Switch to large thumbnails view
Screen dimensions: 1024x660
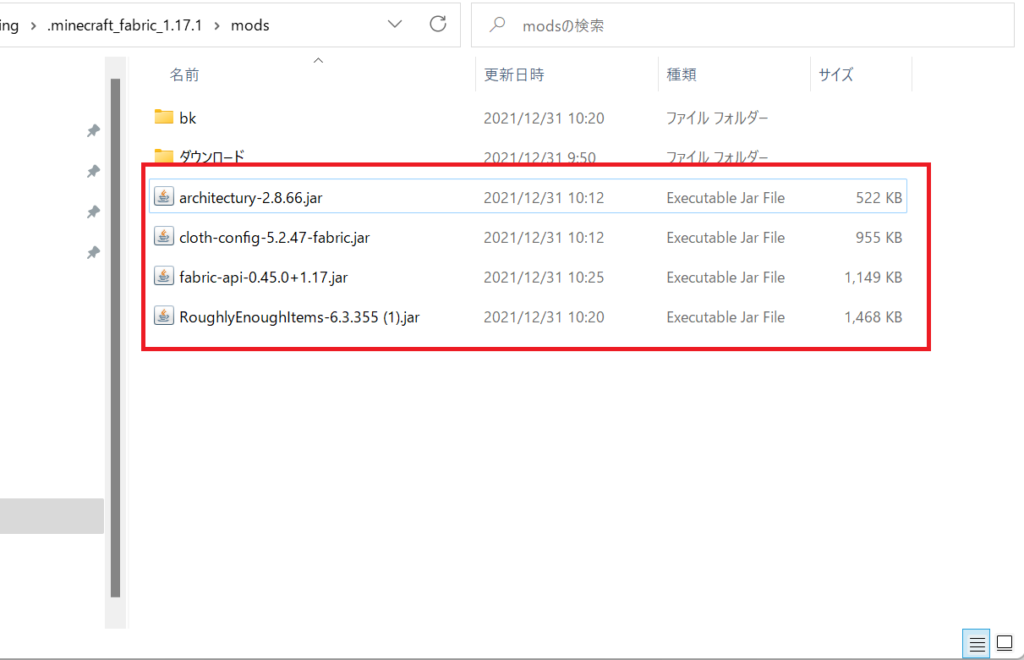point(1004,643)
